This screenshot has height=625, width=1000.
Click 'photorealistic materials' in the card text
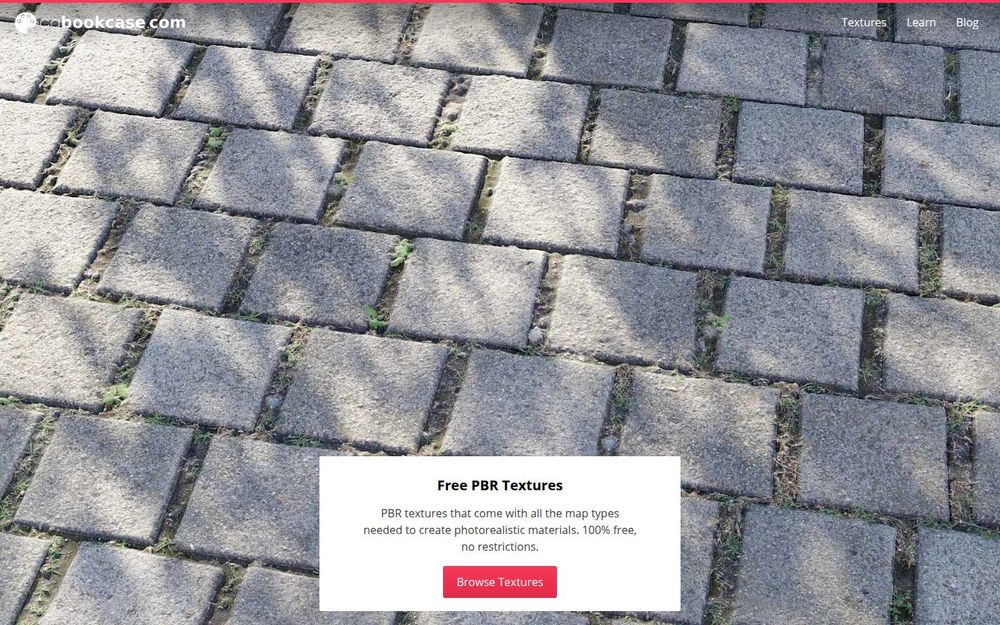[x=514, y=530]
